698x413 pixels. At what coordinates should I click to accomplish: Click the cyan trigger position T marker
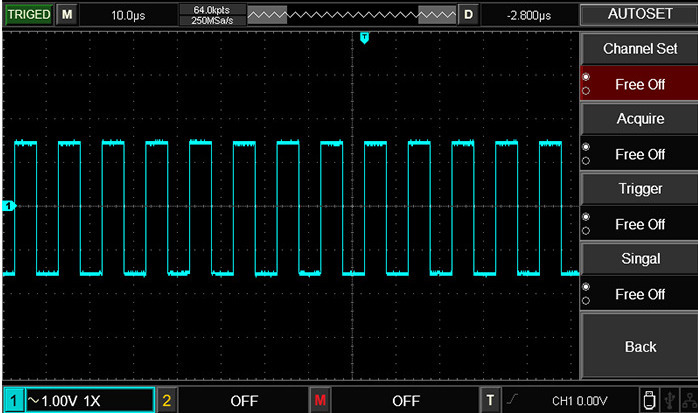point(365,38)
